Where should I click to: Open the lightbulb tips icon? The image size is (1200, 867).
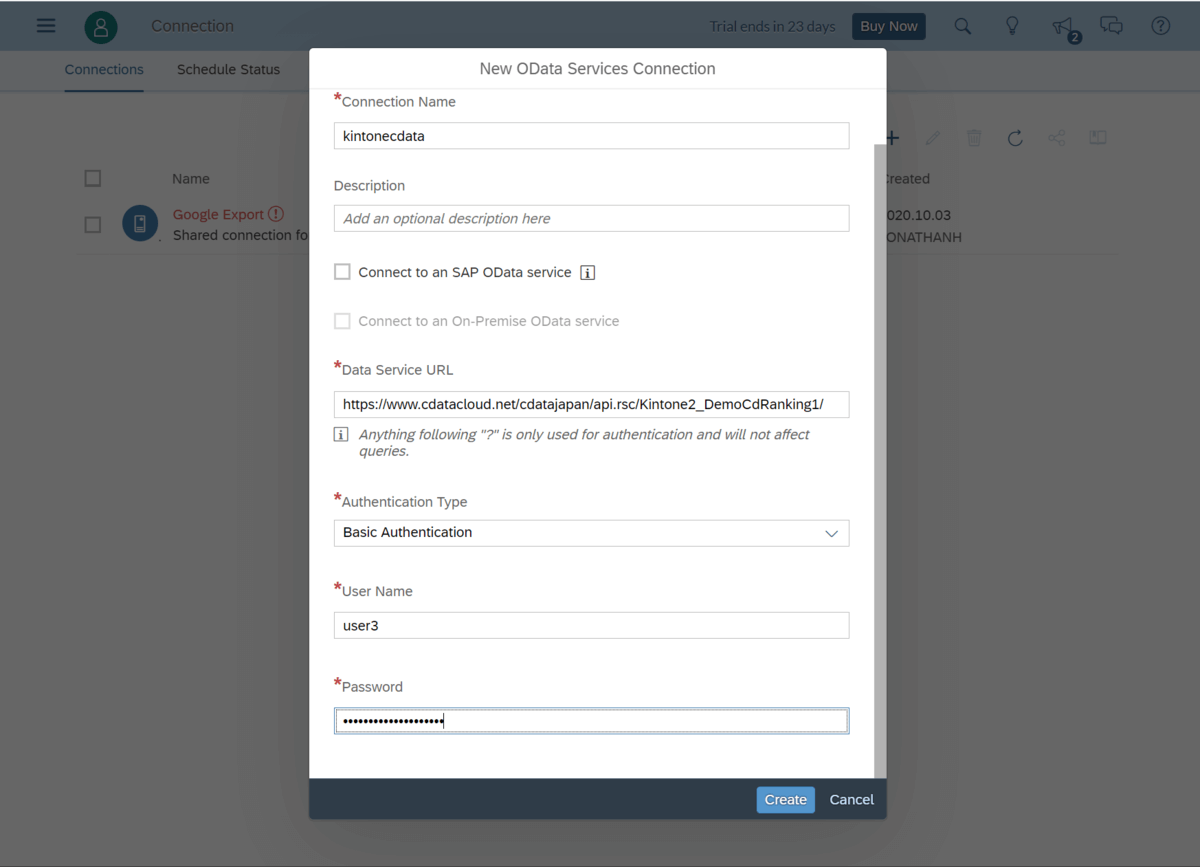(x=1012, y=26)
